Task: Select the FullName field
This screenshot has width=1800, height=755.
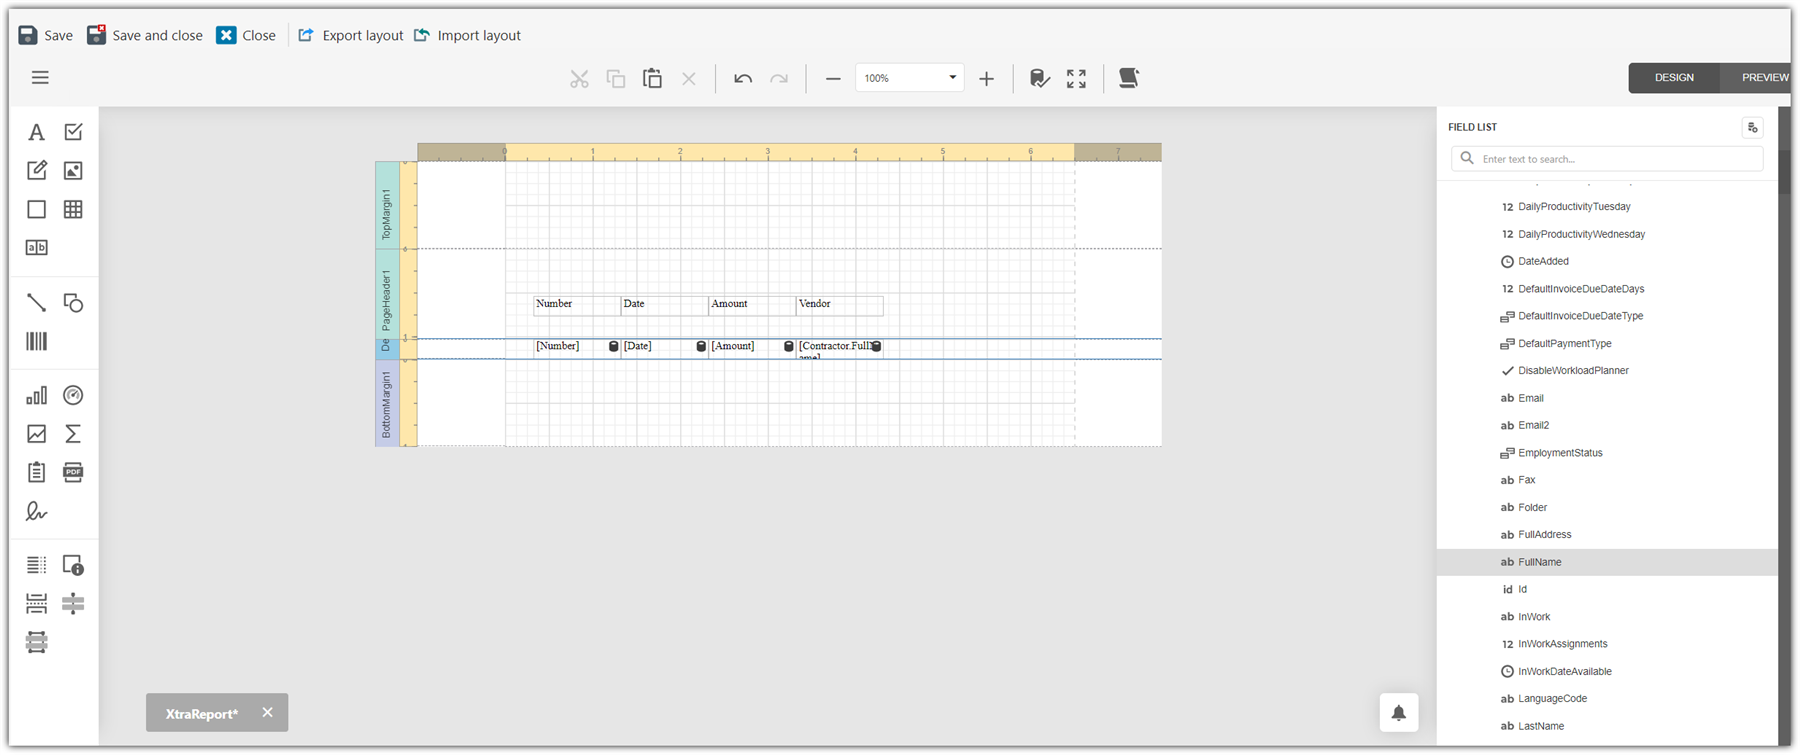Action: click(1607, 562)
